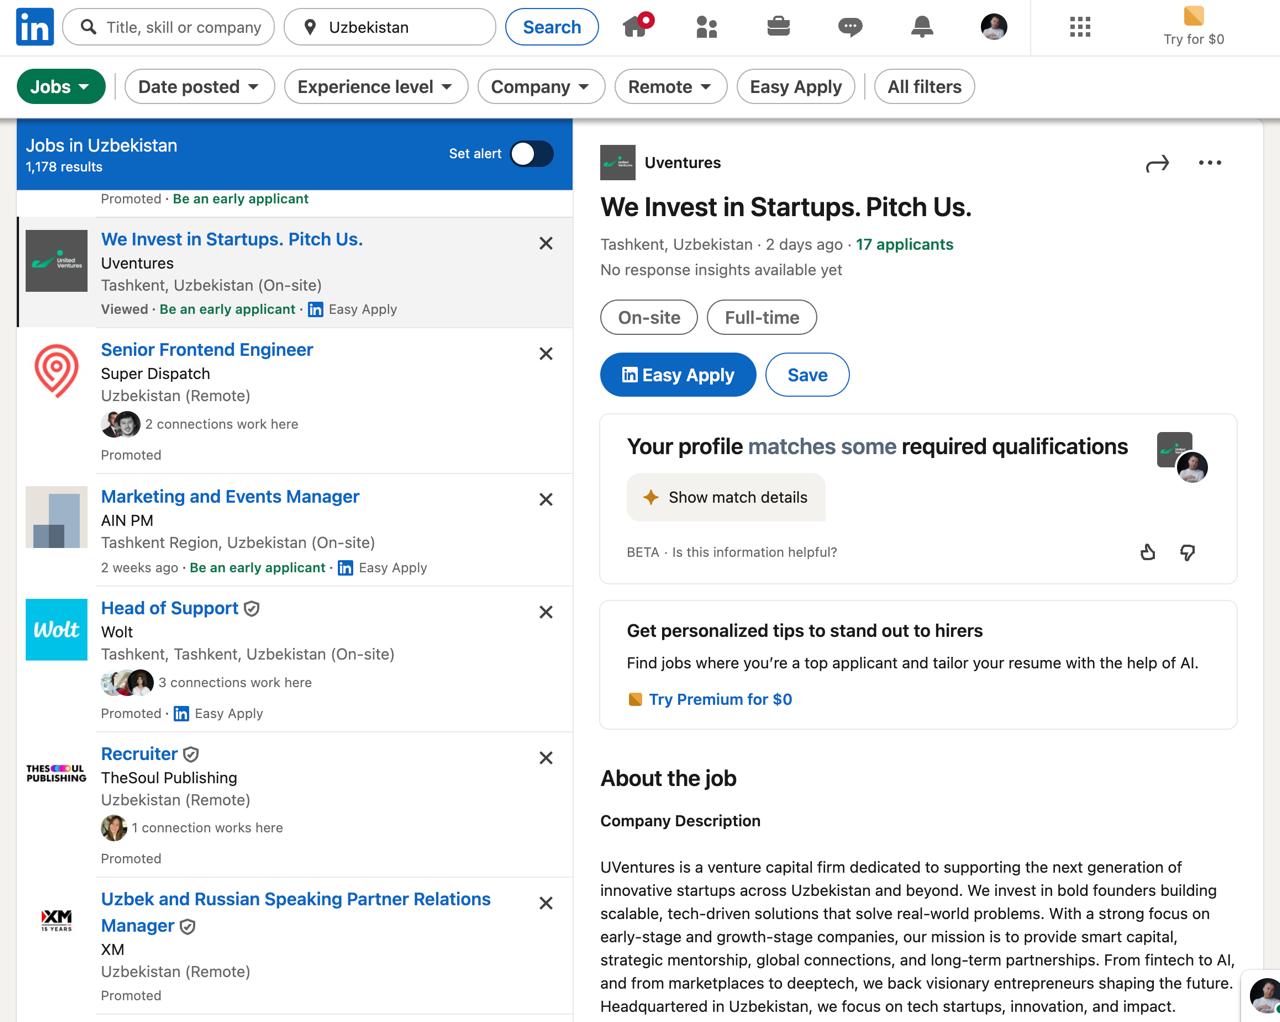Give thumbs down on match information

click(1188, 552)
